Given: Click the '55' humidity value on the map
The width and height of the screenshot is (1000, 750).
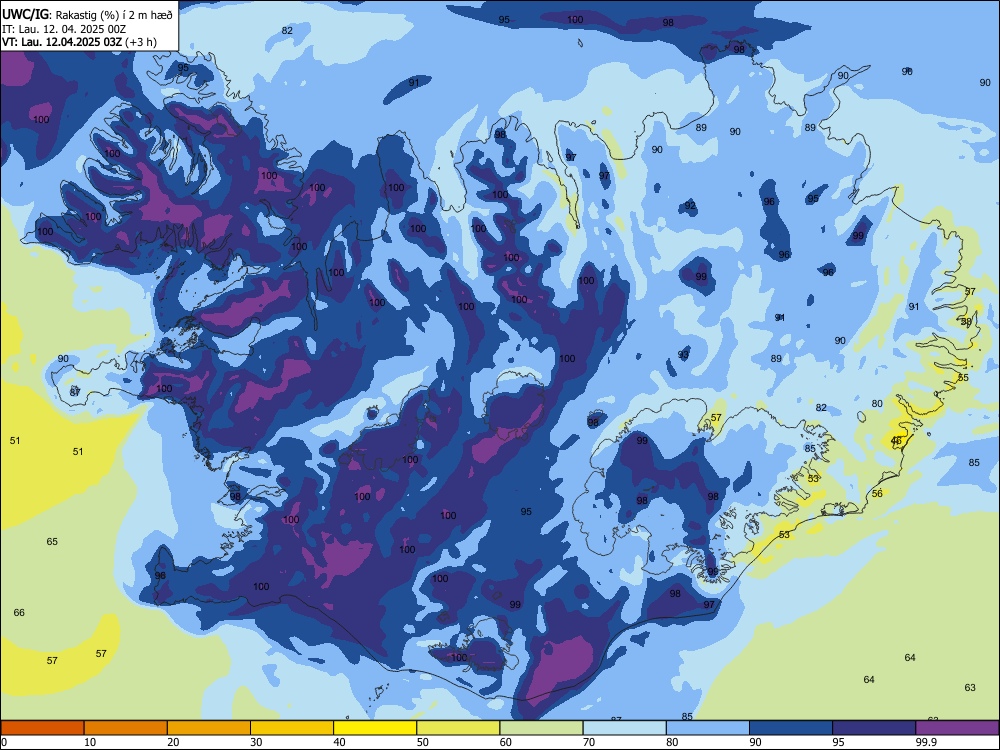Looking at the screenshot, I should (x=963, y=378).
